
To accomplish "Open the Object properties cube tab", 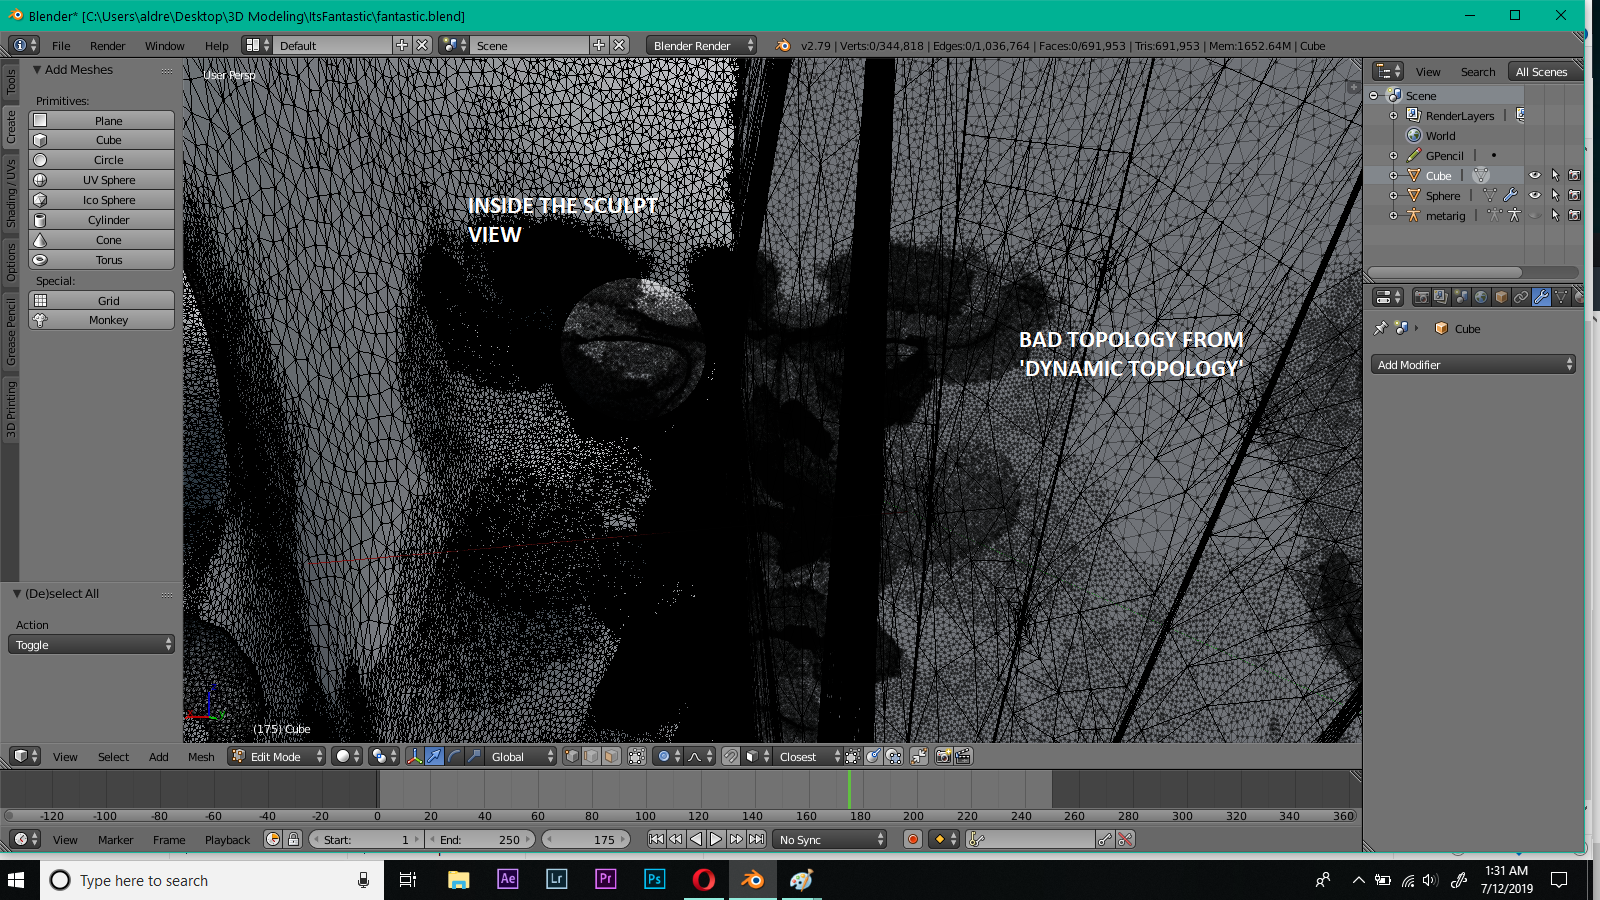I will (x=1501, y=297).
